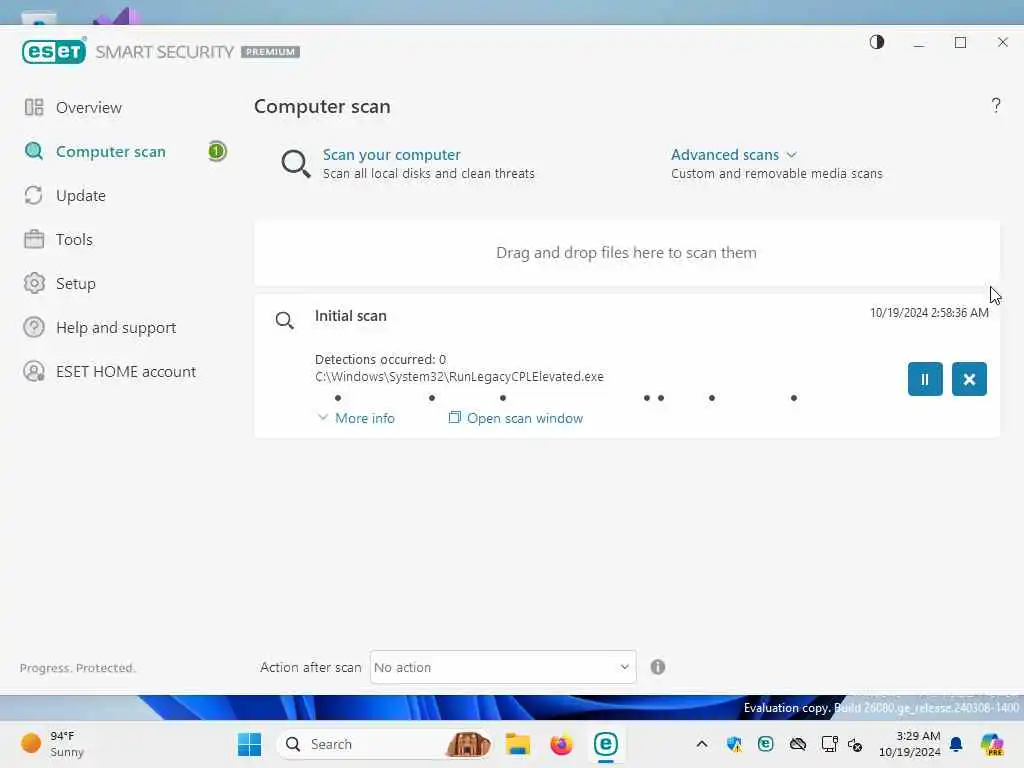Click the scanned file path text
1024x768 pixels.
459,377
